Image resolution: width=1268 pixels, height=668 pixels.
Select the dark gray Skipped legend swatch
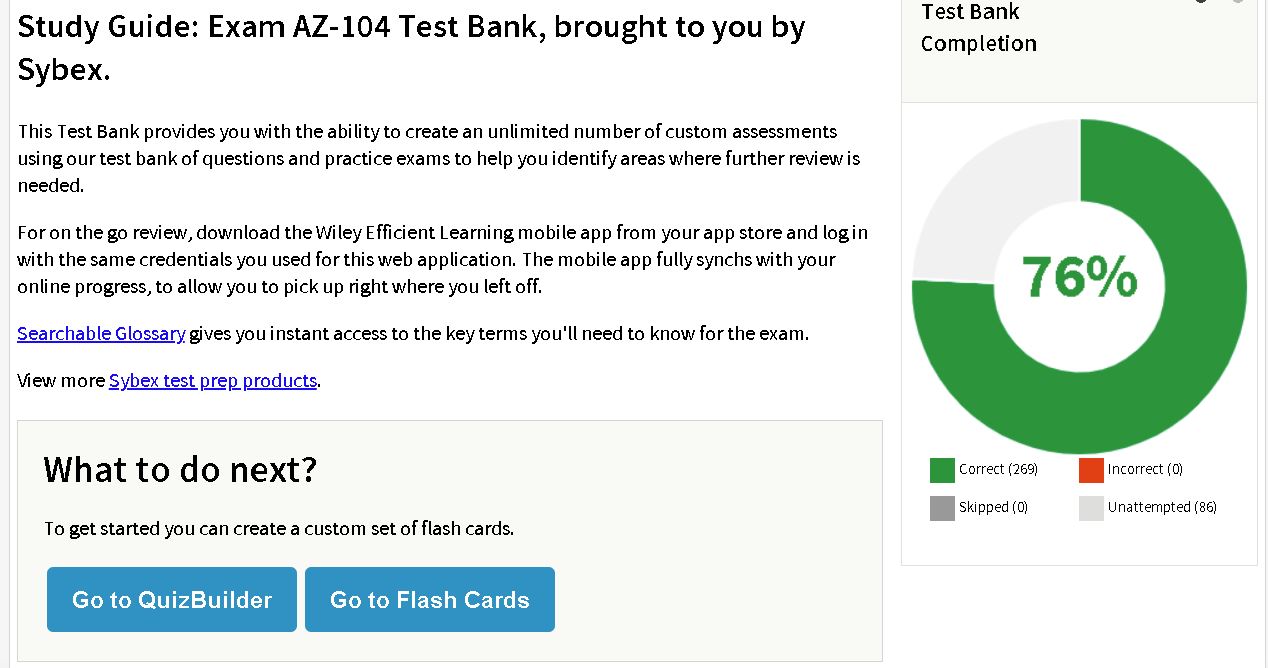pyautogui.click(x=942, y=508)
